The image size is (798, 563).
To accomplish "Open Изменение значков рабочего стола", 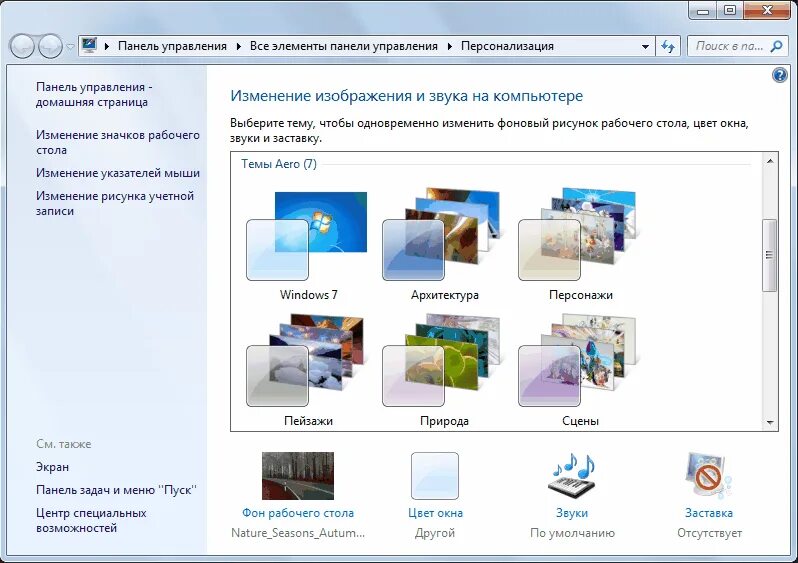I will tap(118, 143).
